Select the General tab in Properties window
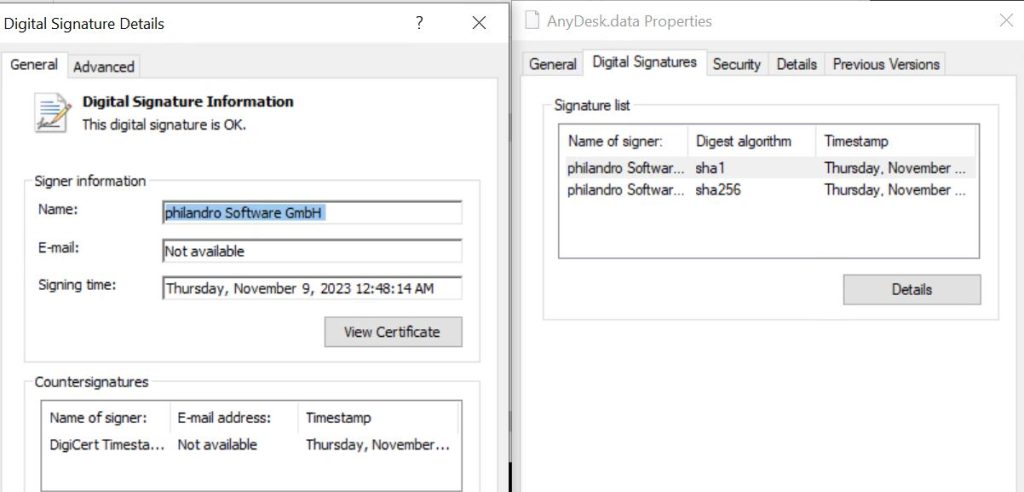 pyautogui.click(x=553, y=64)
